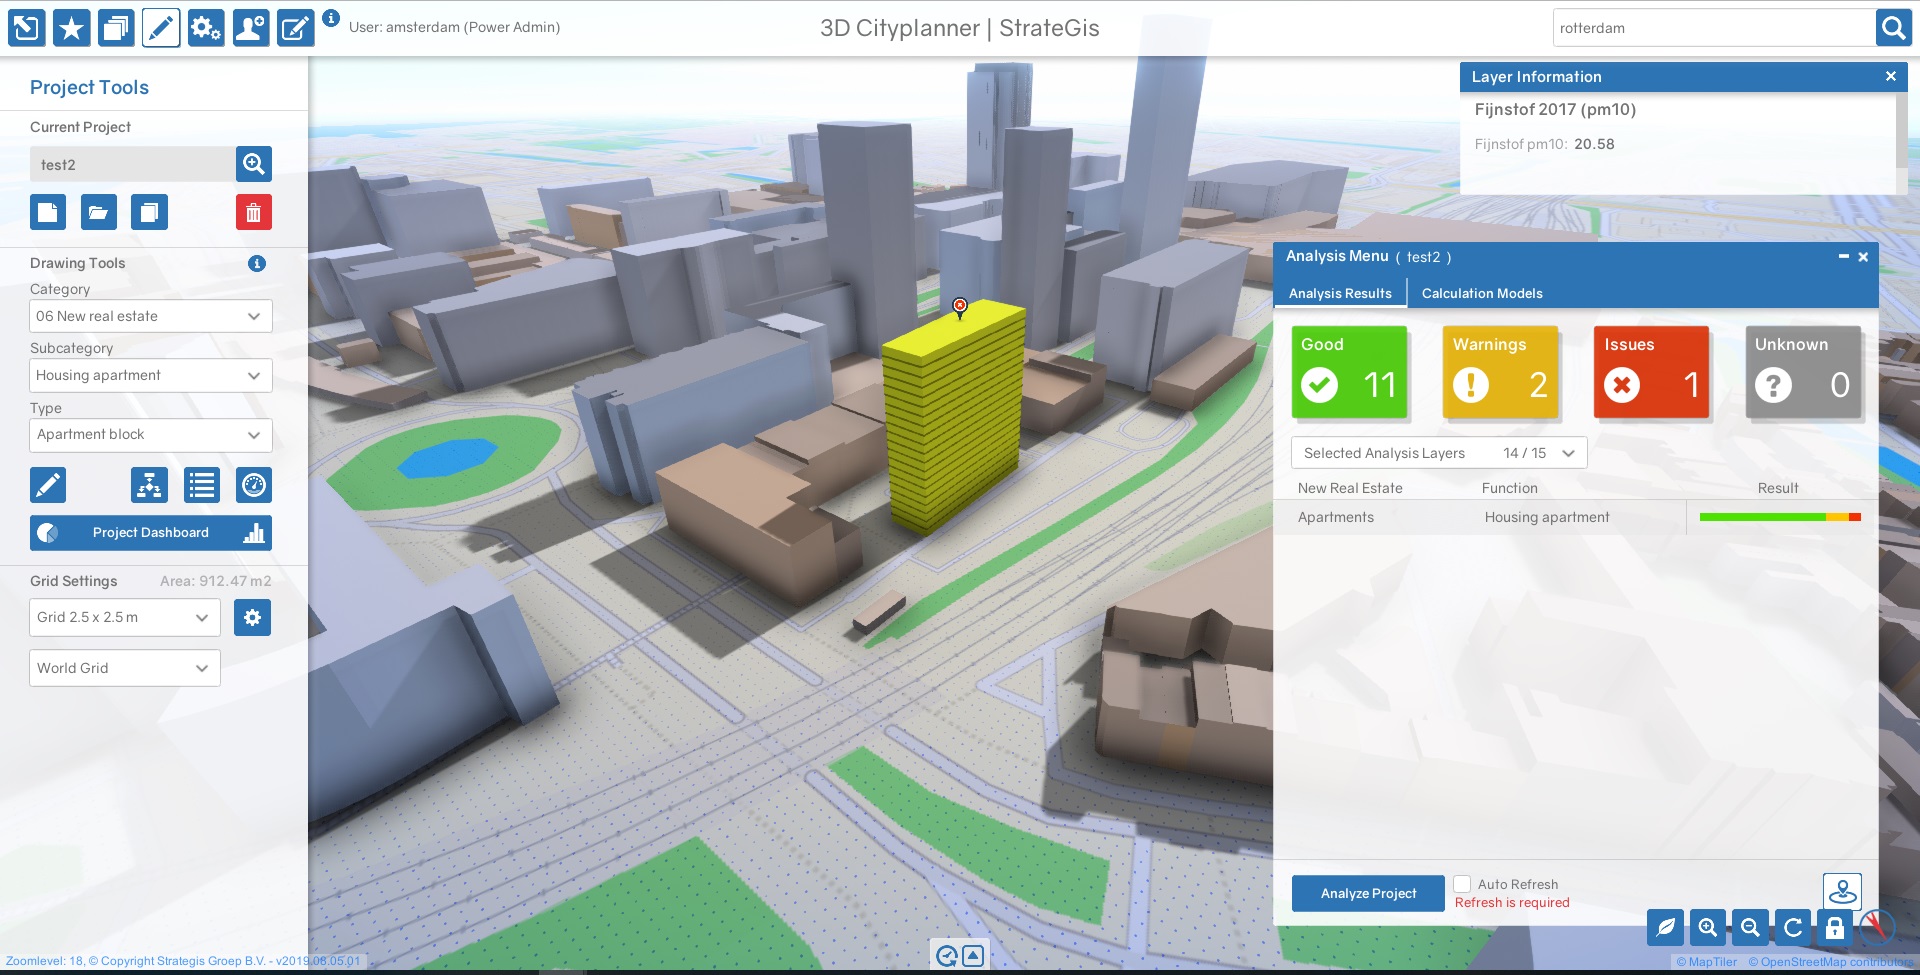Click the double-gear settings icon in top toolbar

click(x=205, y=28)
